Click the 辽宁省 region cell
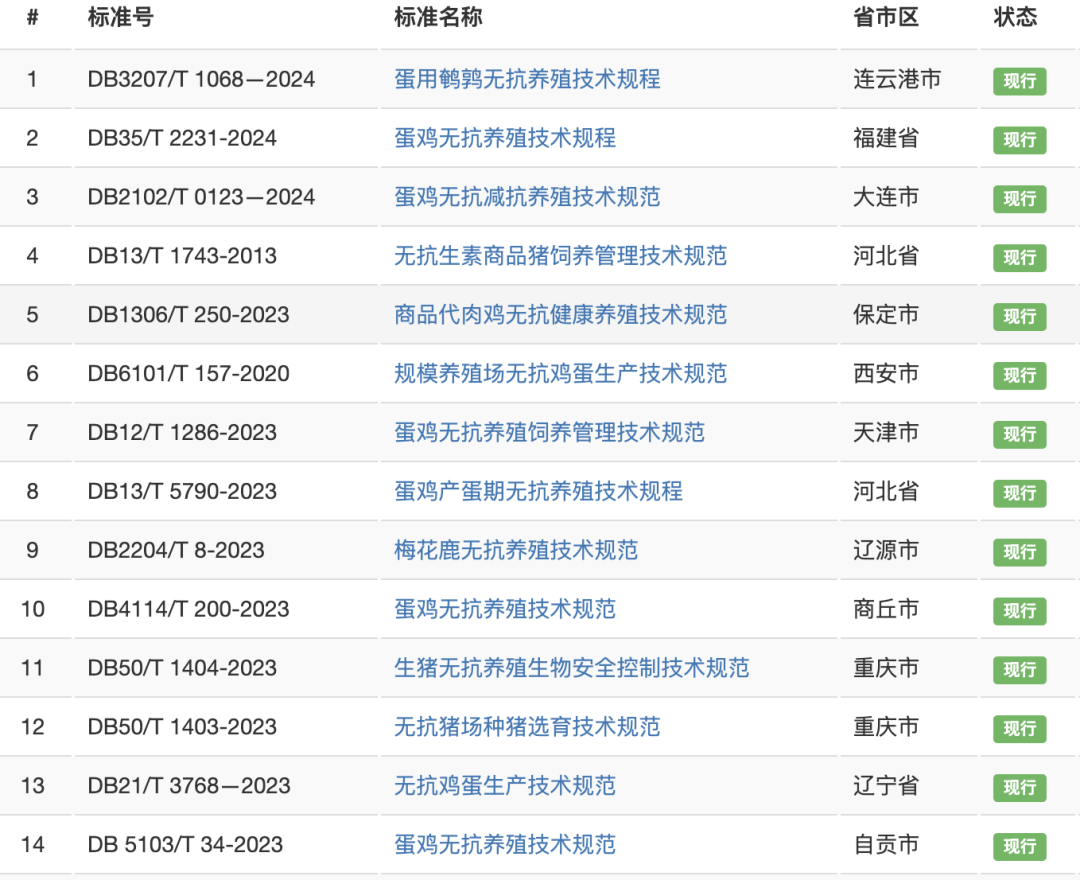This screenshot has height=880, width=1080. [886, 786]
